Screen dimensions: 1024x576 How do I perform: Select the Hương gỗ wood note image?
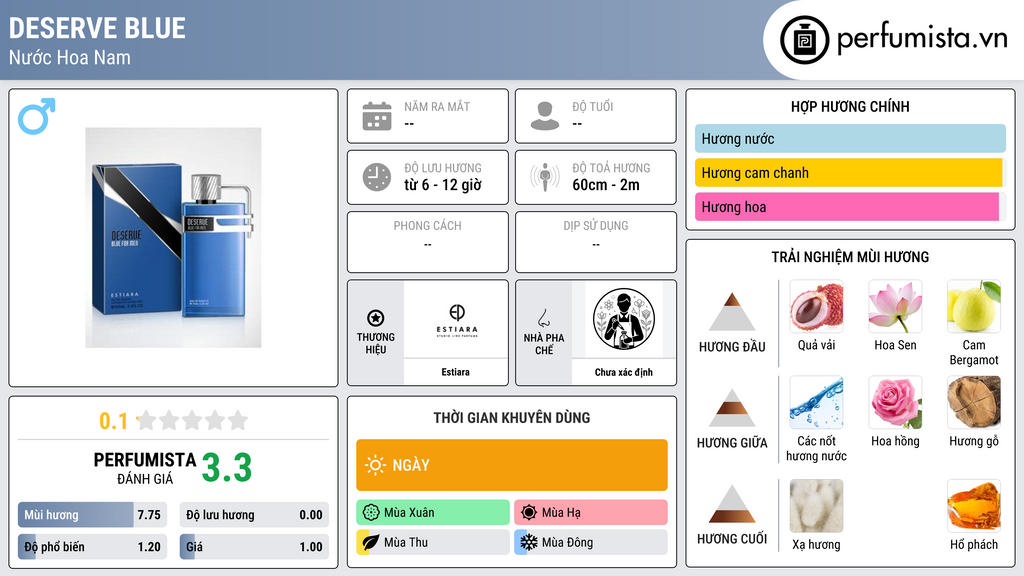(974, 402)
